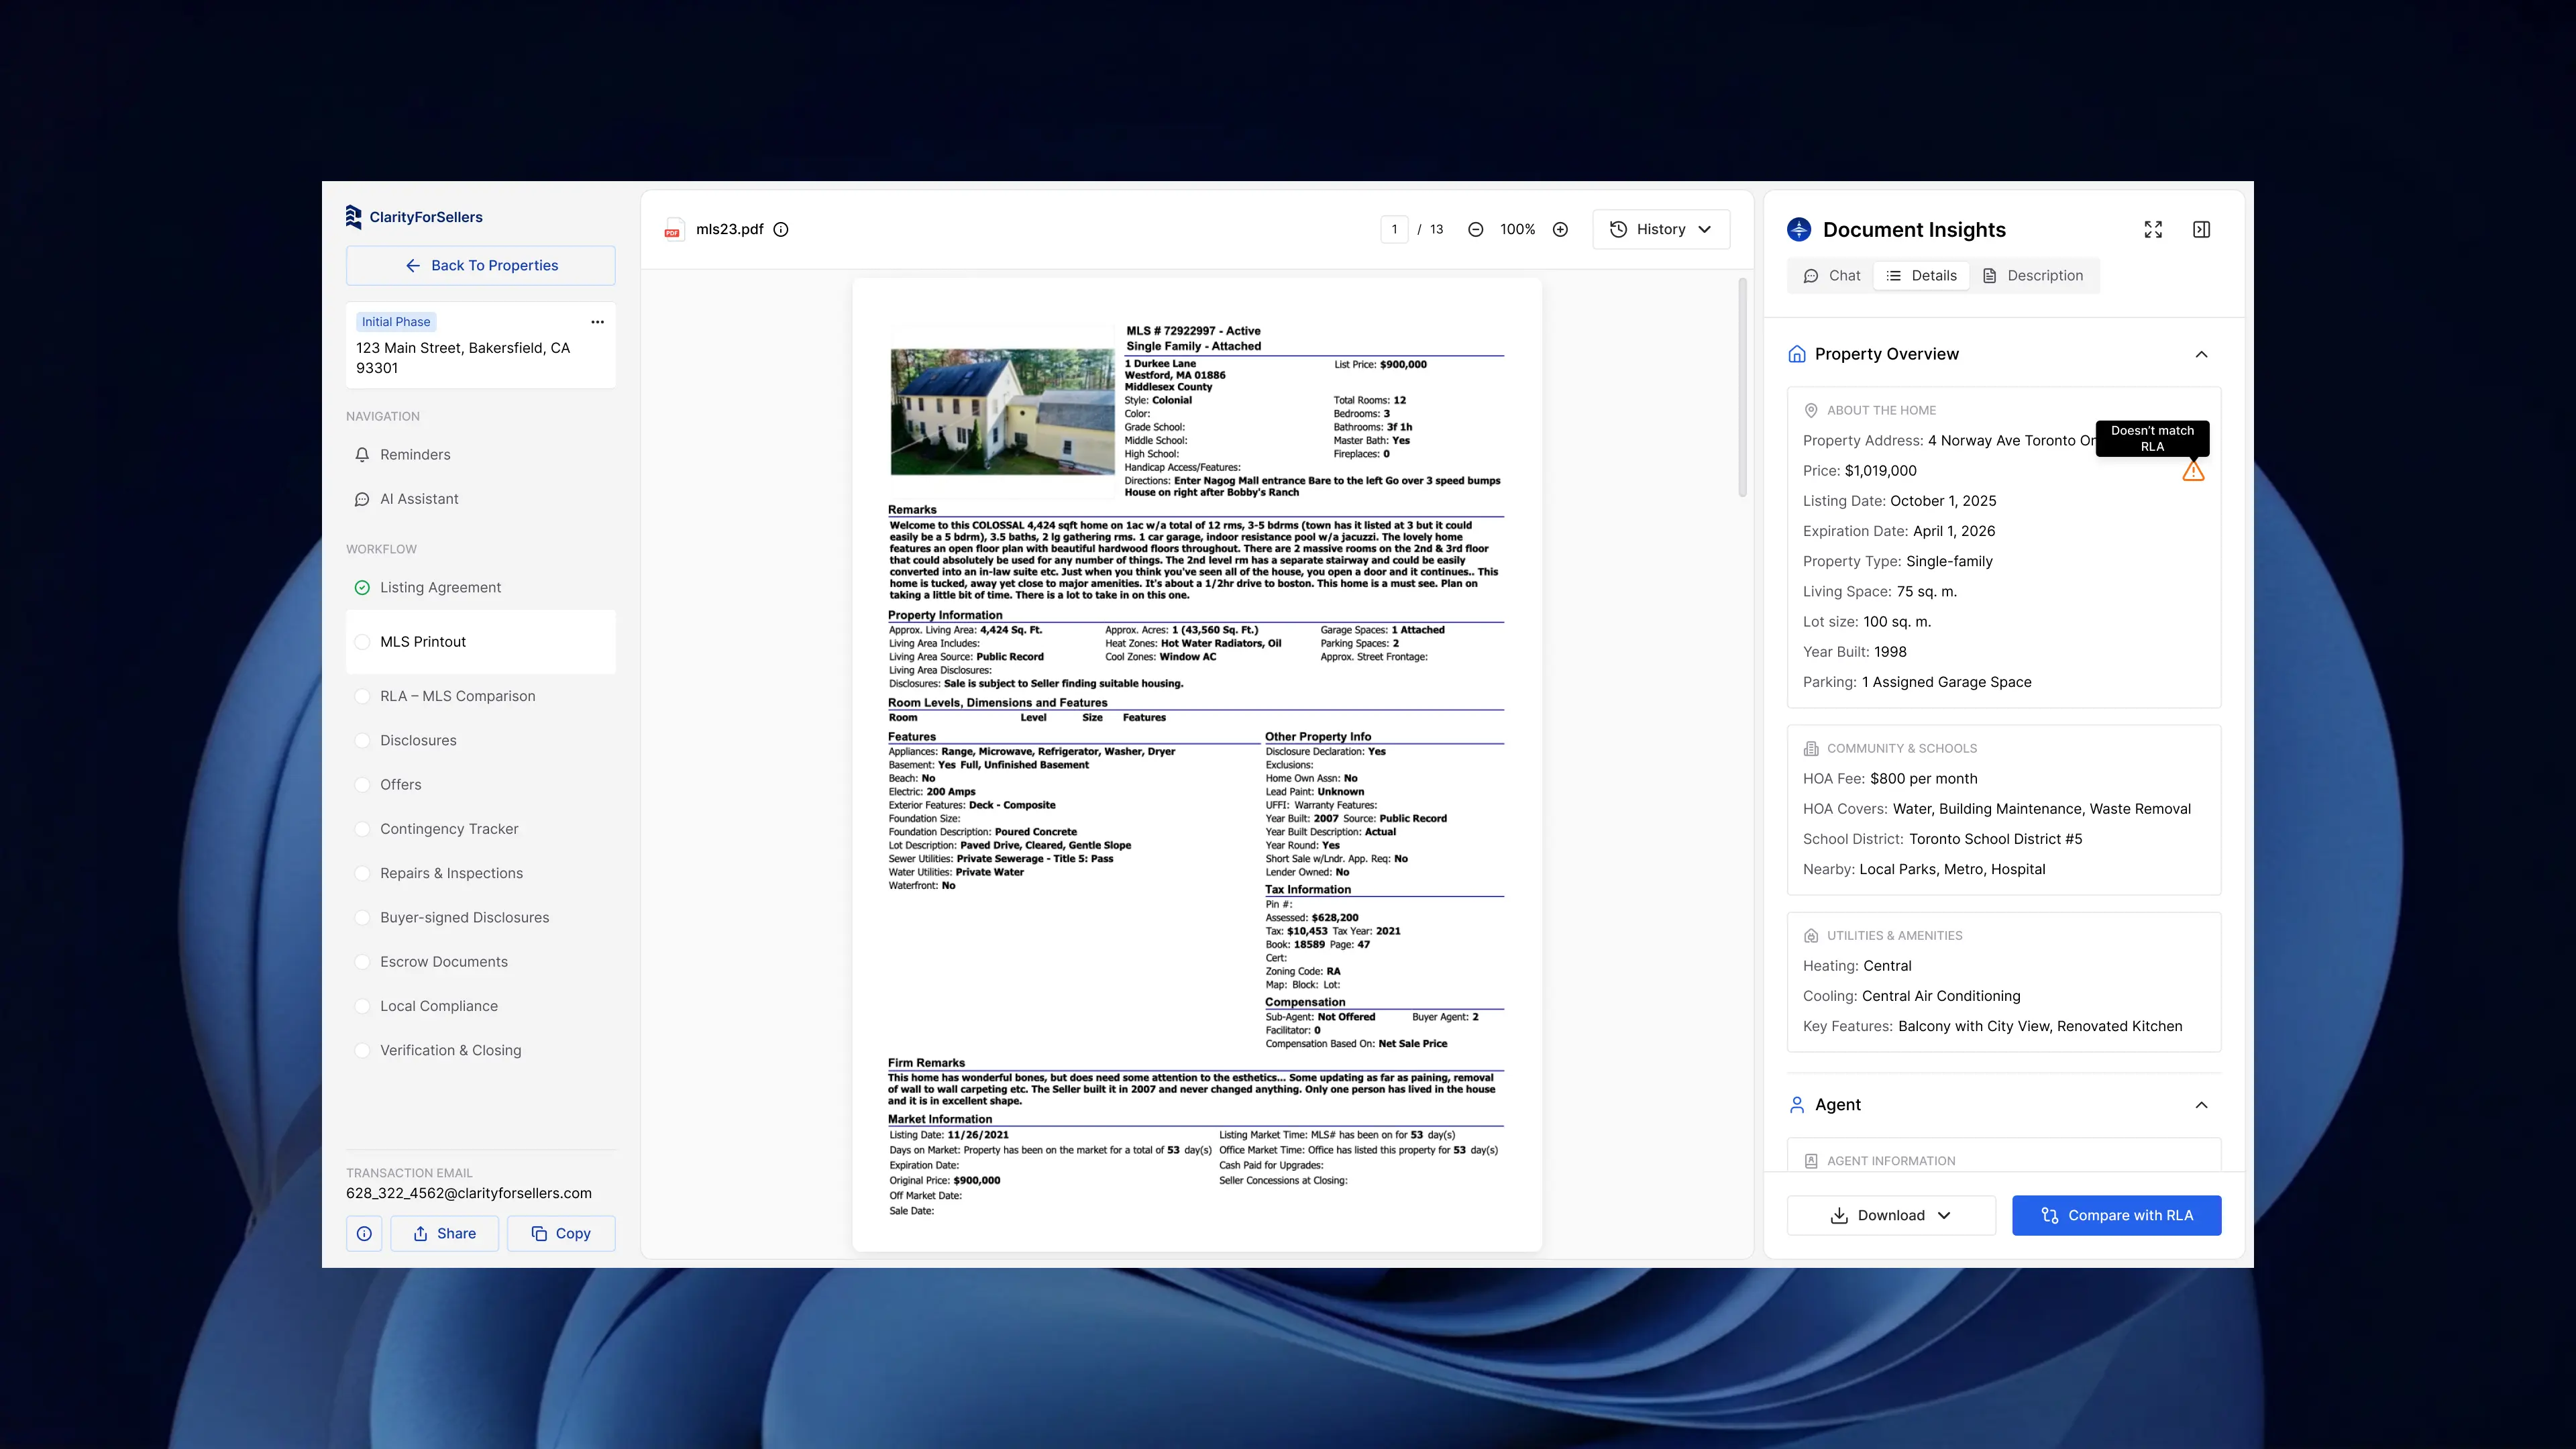Click the info icon beside Share
Viewport: 2576px width, 1449px height.
tap(364, 1233)
